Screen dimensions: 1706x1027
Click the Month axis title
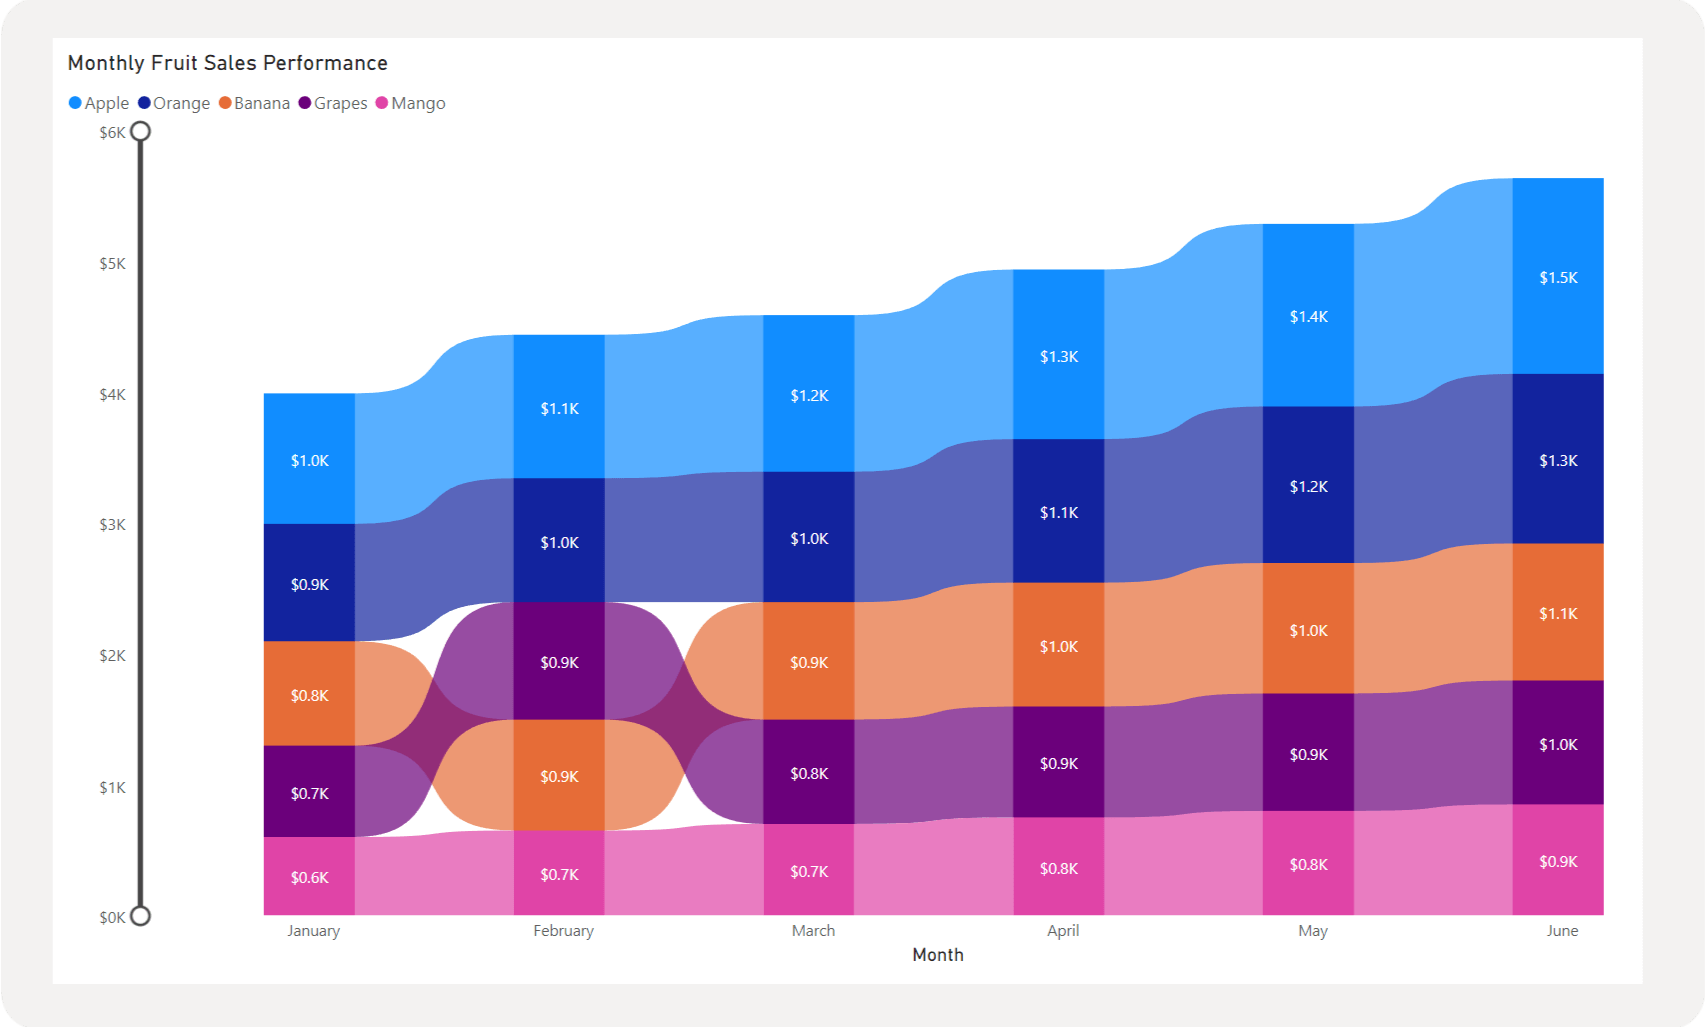point(937,954)
